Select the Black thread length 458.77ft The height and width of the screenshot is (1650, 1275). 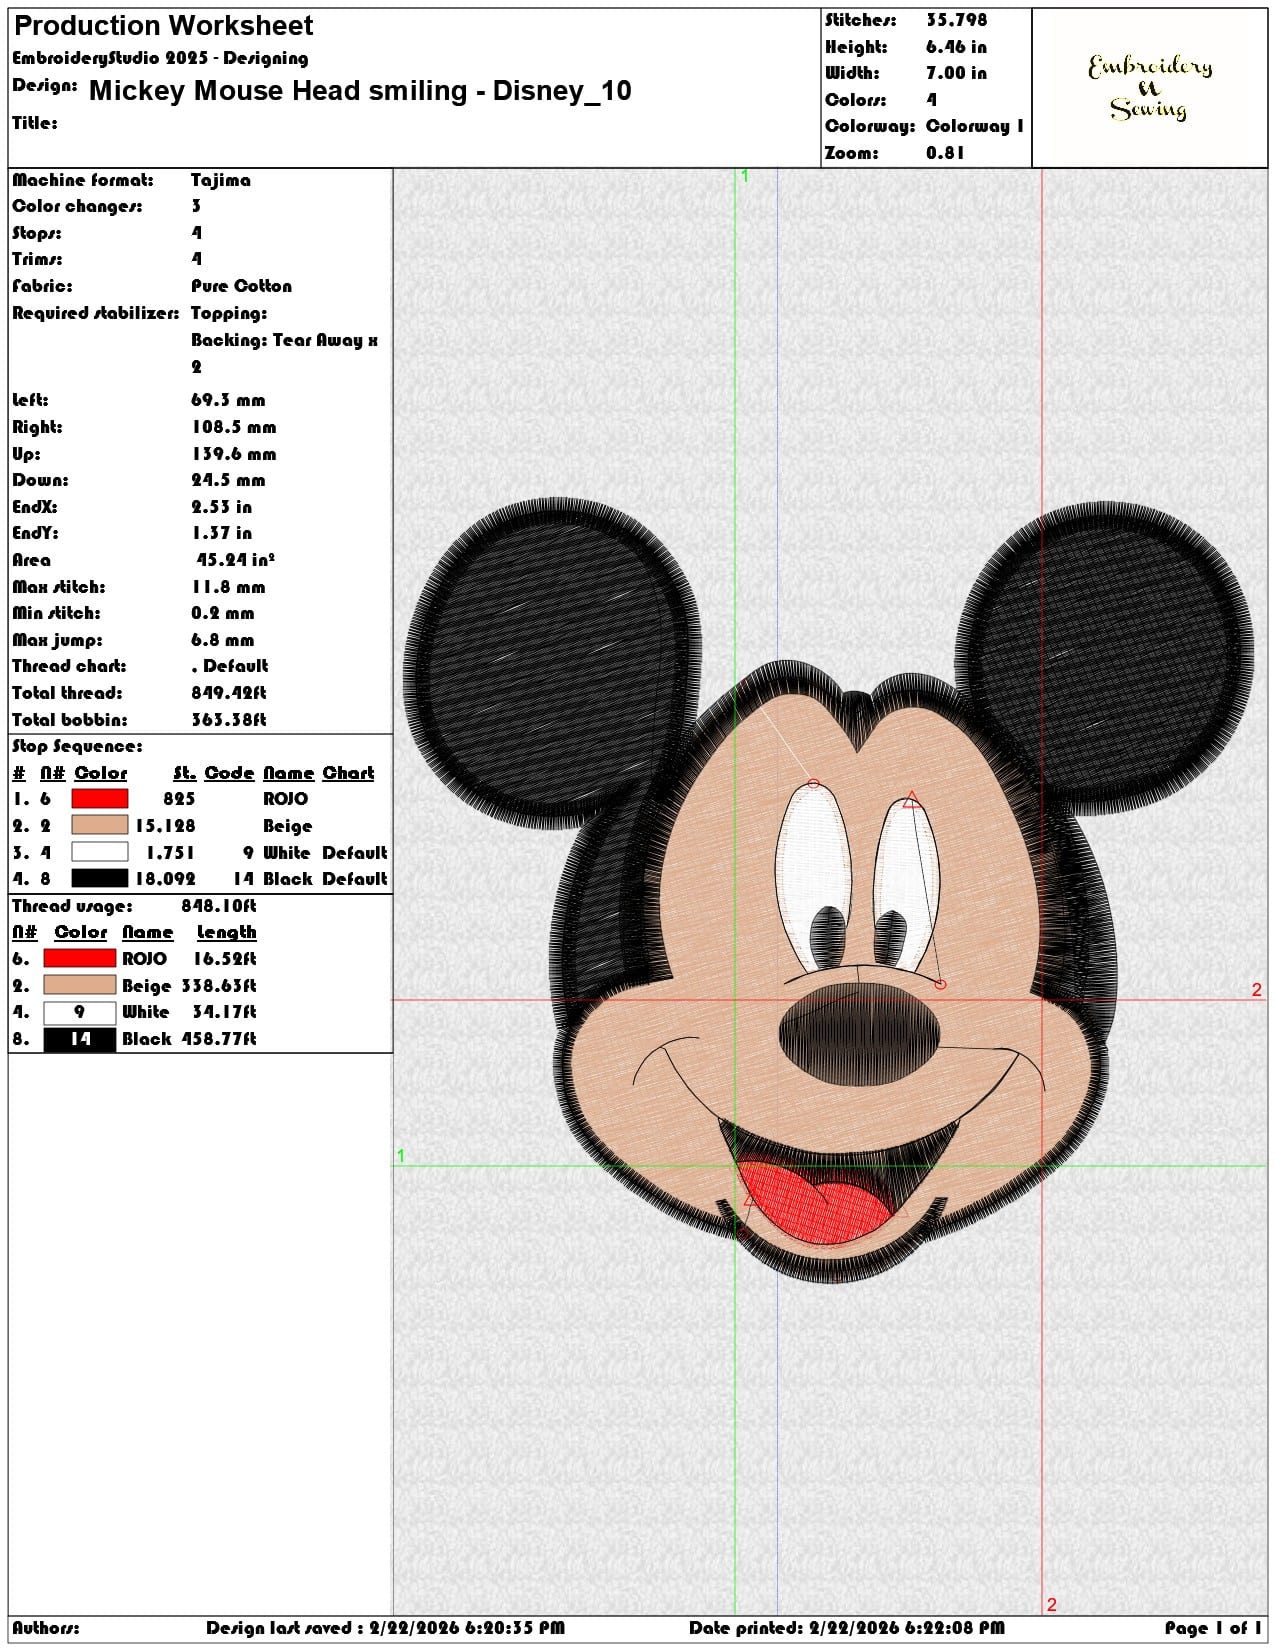(x=219, y=1039)
